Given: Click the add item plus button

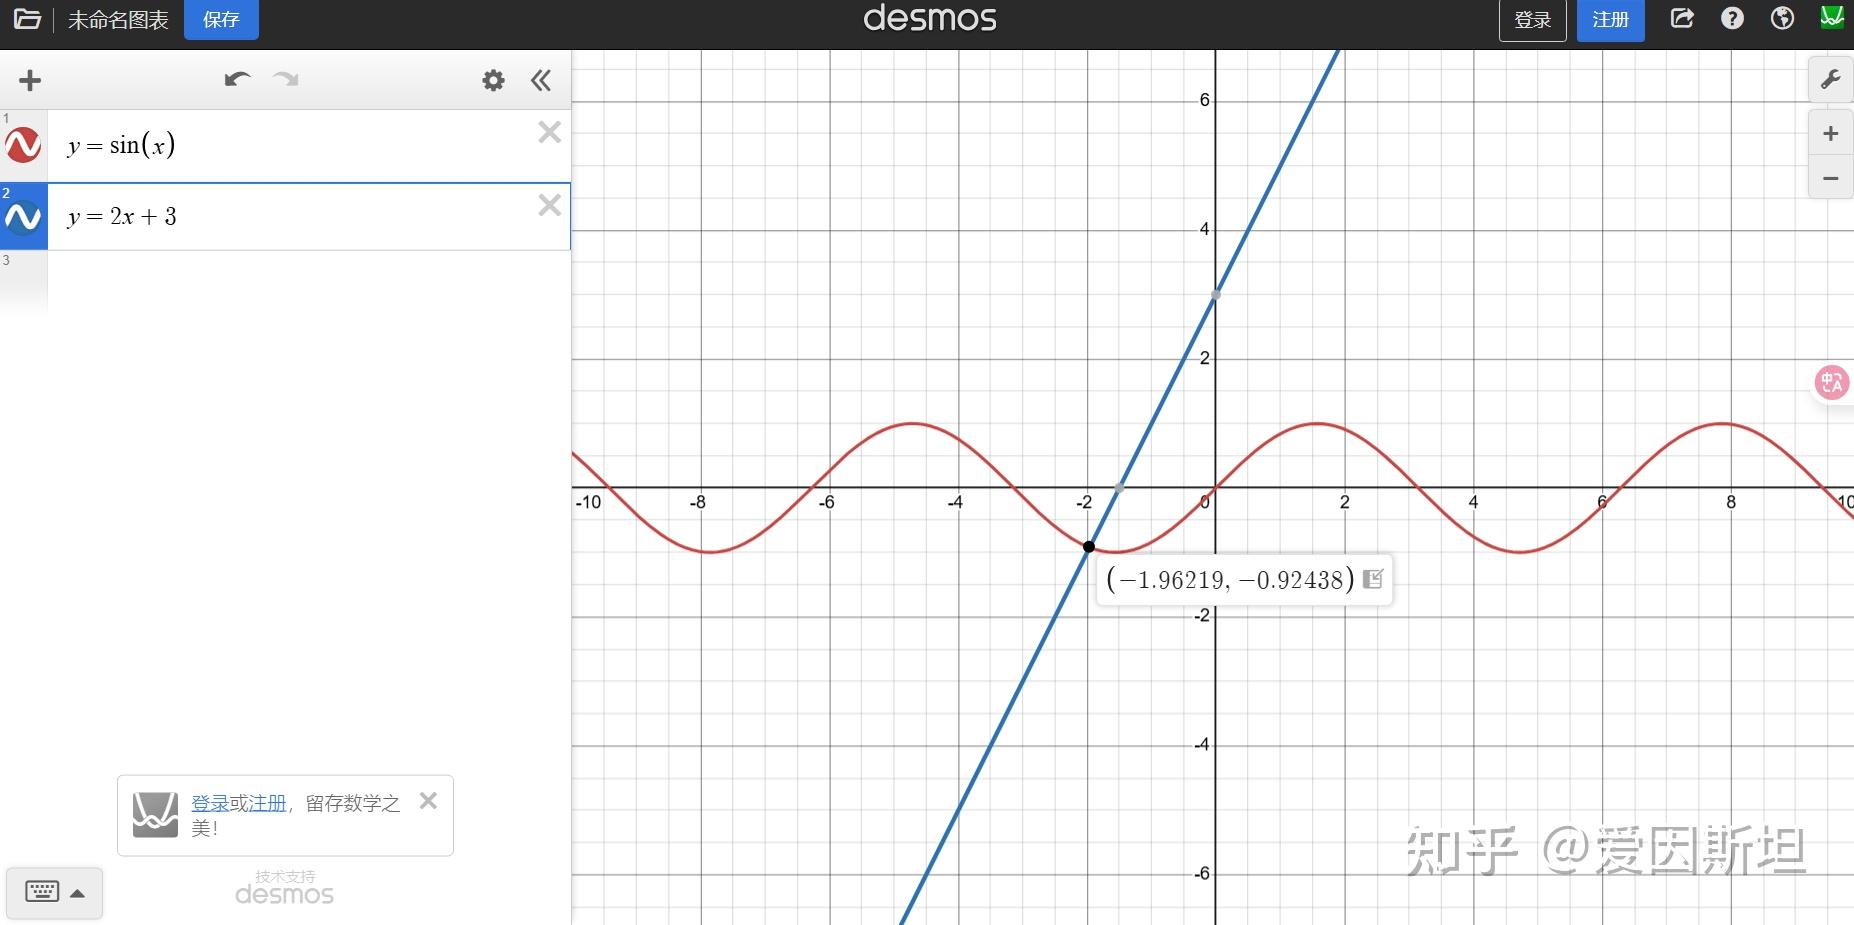Looking at the screenshot, I should coord(30,80).
